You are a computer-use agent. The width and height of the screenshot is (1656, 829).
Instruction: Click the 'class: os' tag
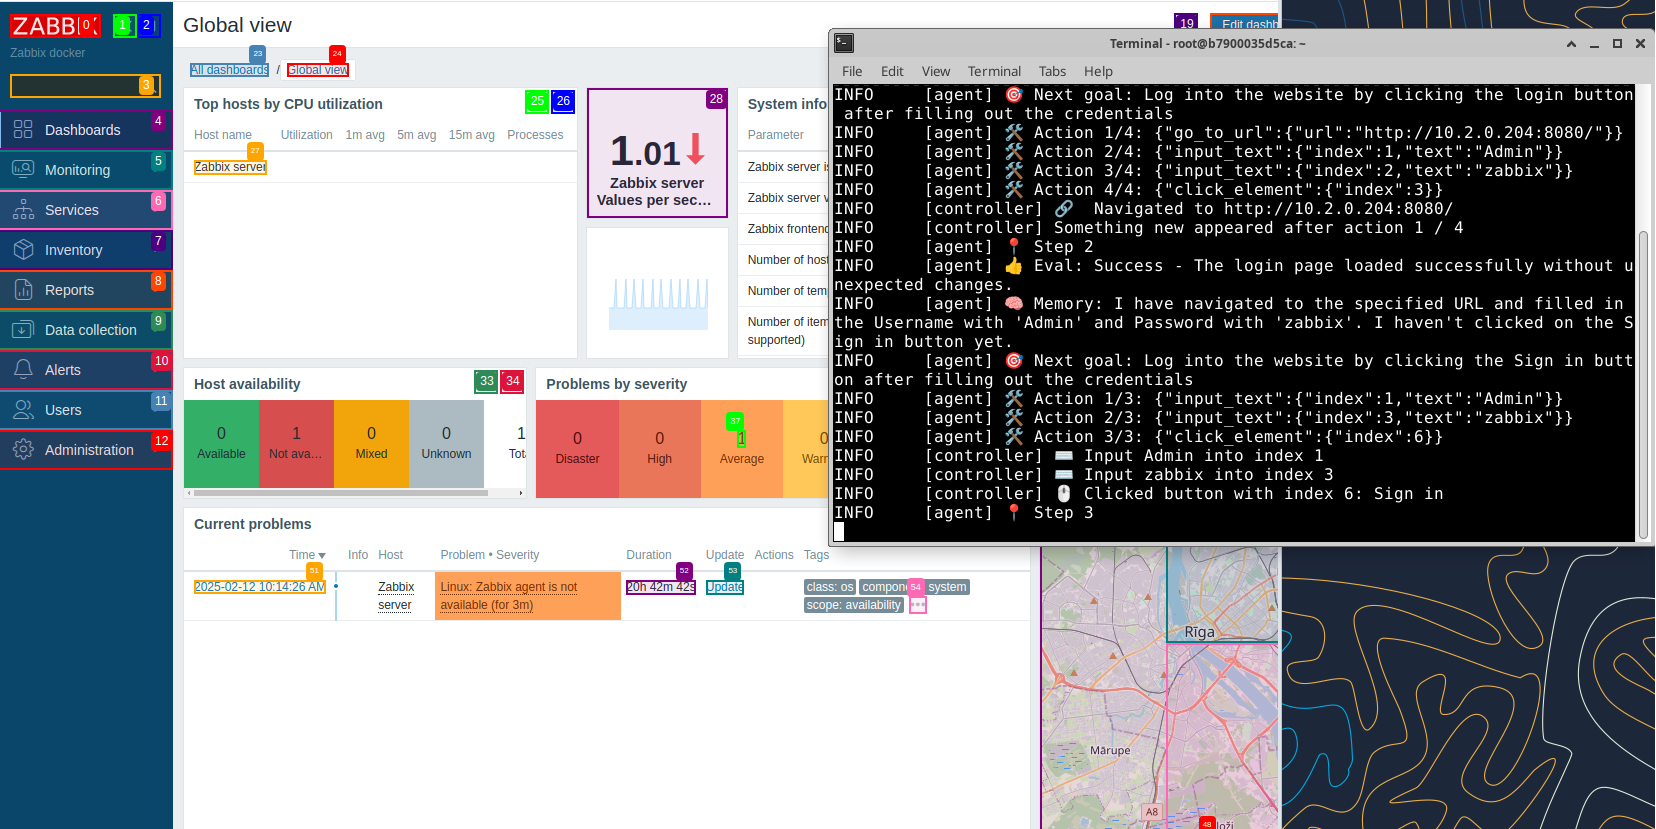tap(830, 587)
